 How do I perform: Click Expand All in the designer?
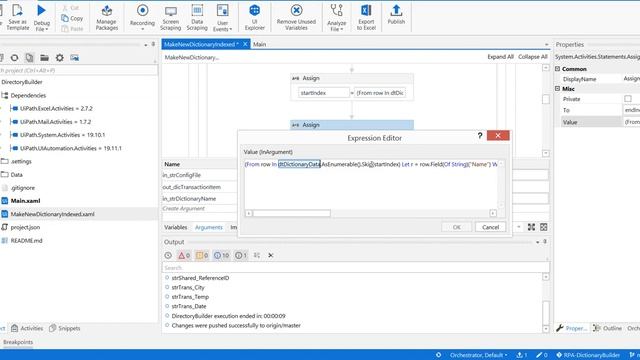click(500, 57)
